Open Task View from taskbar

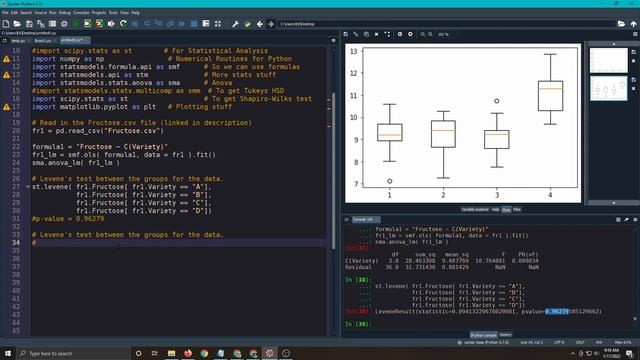coord(155,353)
